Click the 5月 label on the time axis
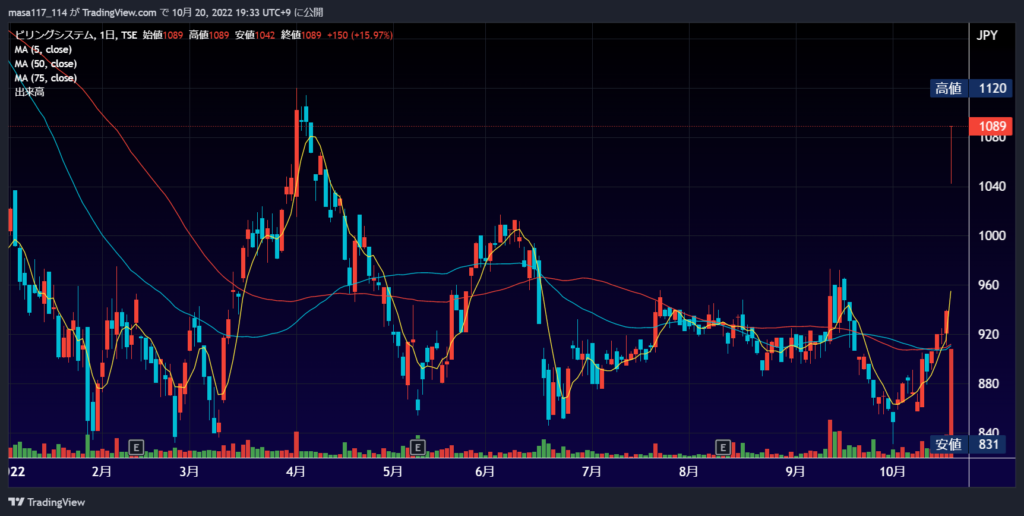1024x516 pixels. 392,472
